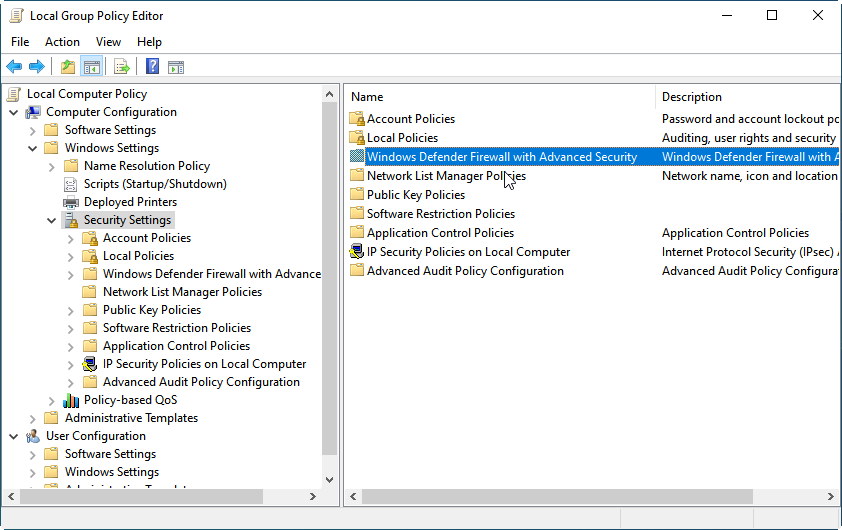Toggle Show/Hide Console Tree toolbar button
Screen dimensions: 842x530
(91, 67)
